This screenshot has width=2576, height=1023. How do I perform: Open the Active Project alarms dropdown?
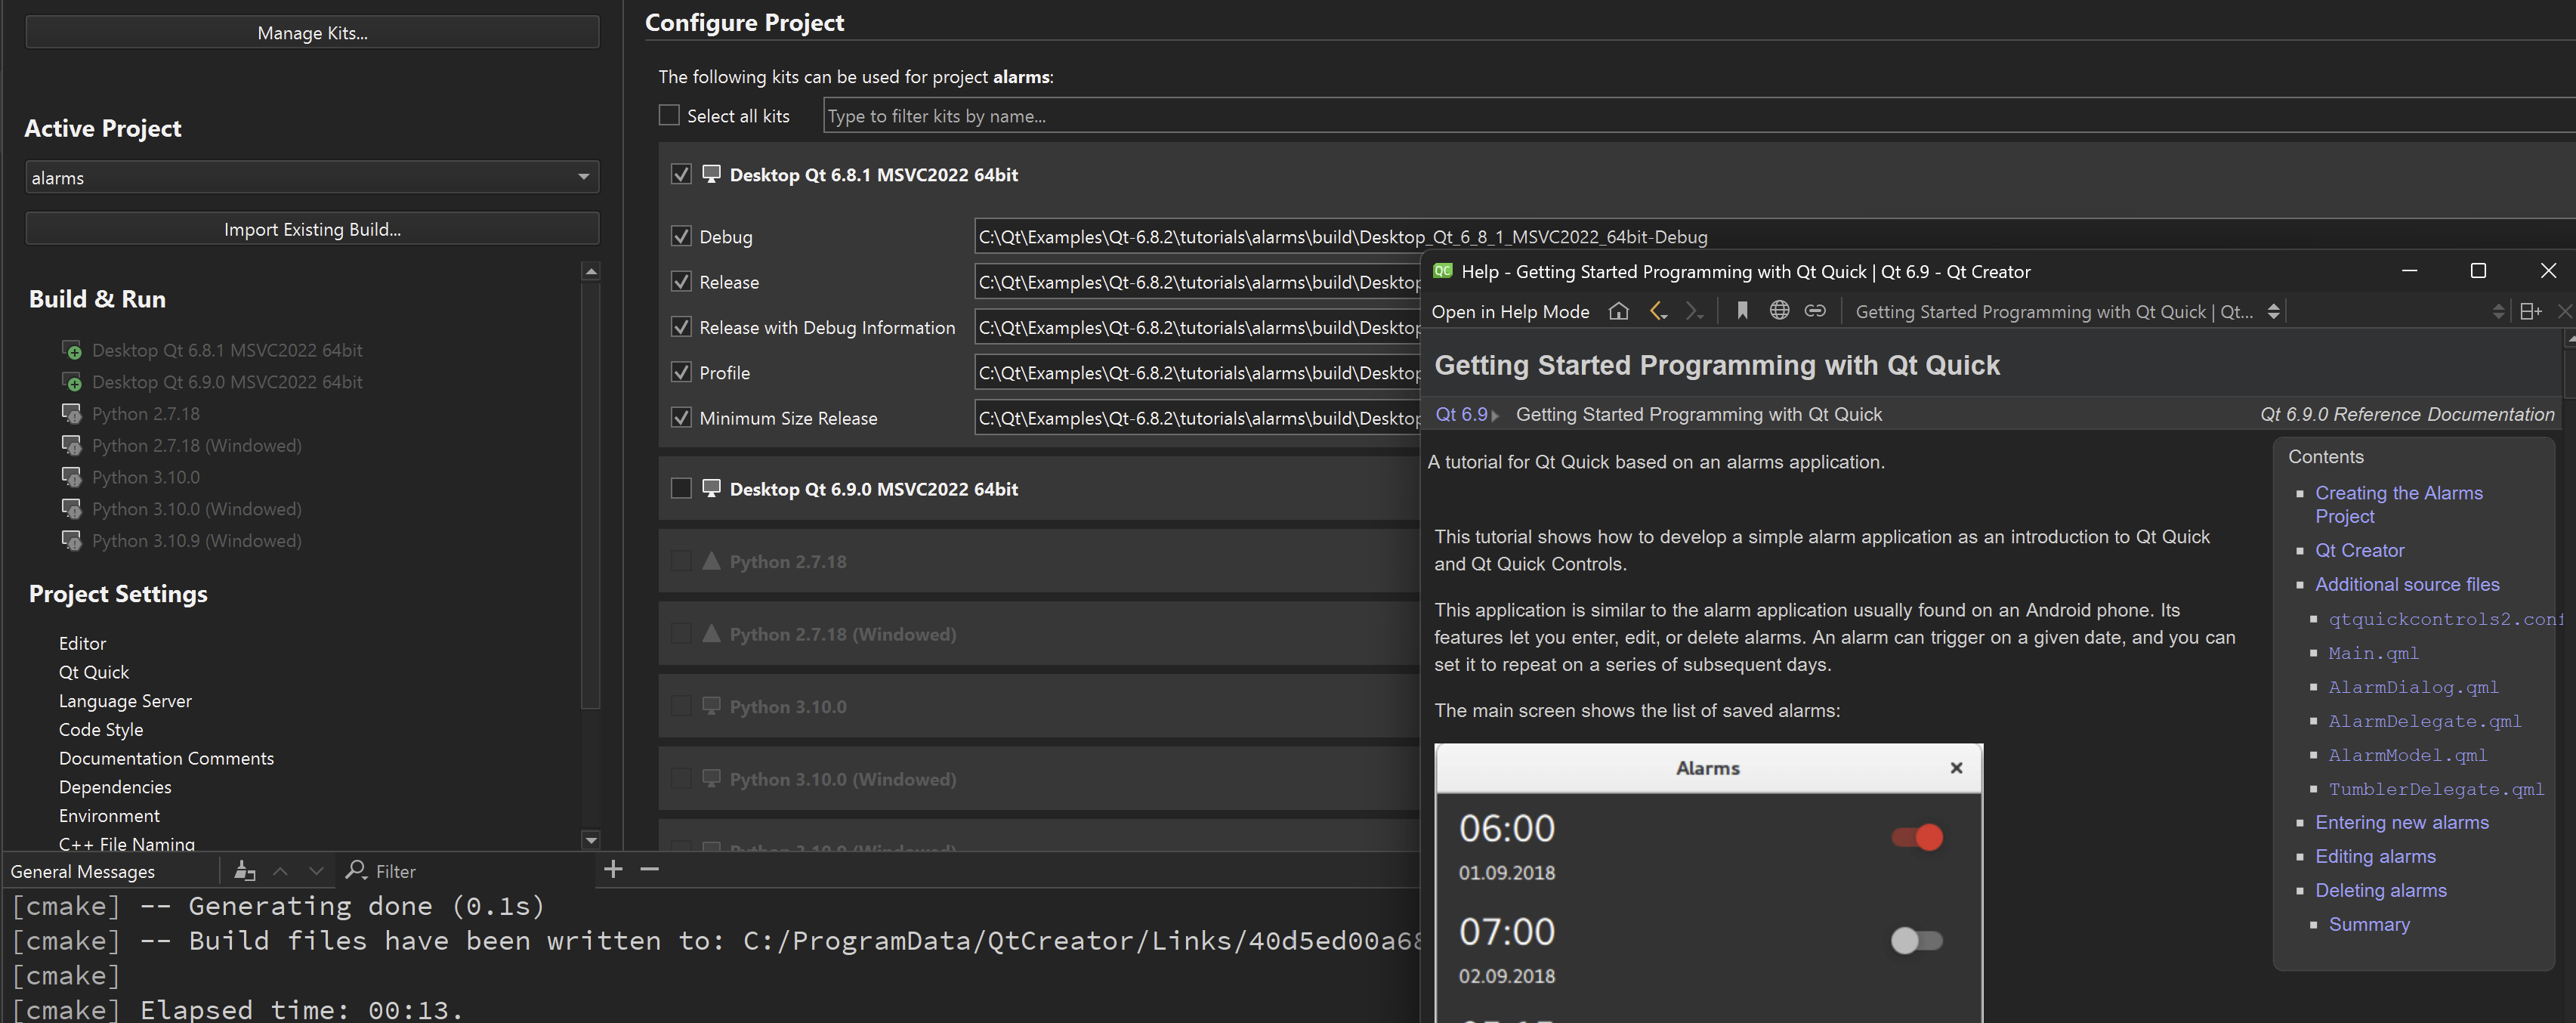tap(312, 177)
